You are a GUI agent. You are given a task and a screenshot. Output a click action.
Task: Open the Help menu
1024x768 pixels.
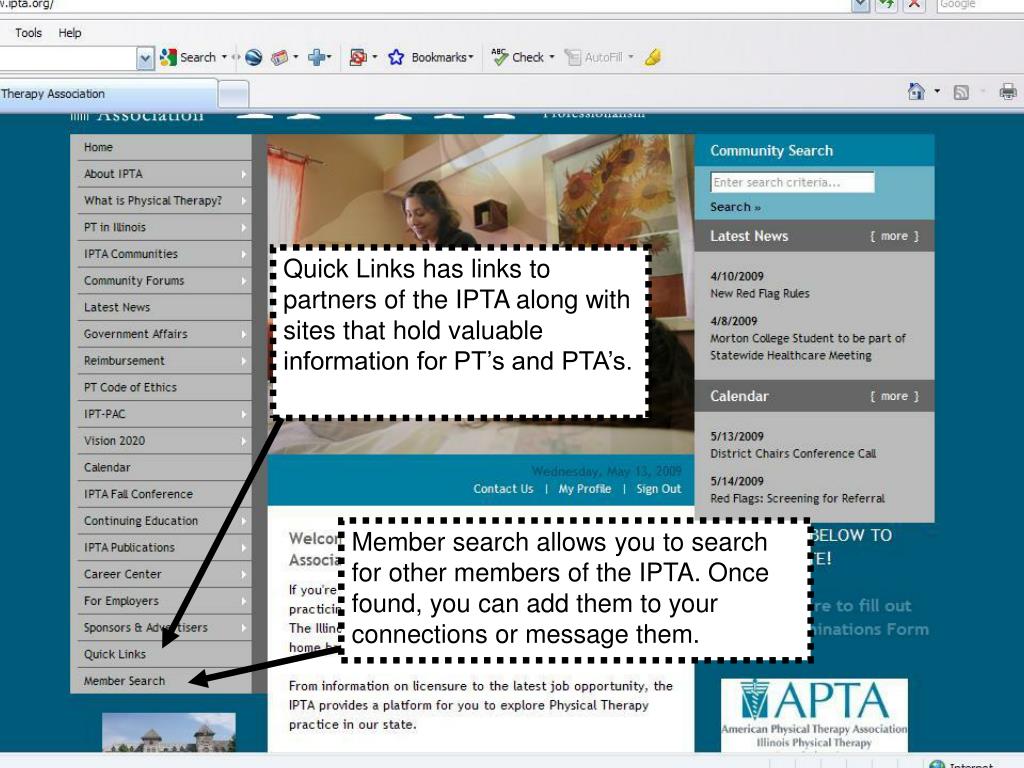coord(70,33)
